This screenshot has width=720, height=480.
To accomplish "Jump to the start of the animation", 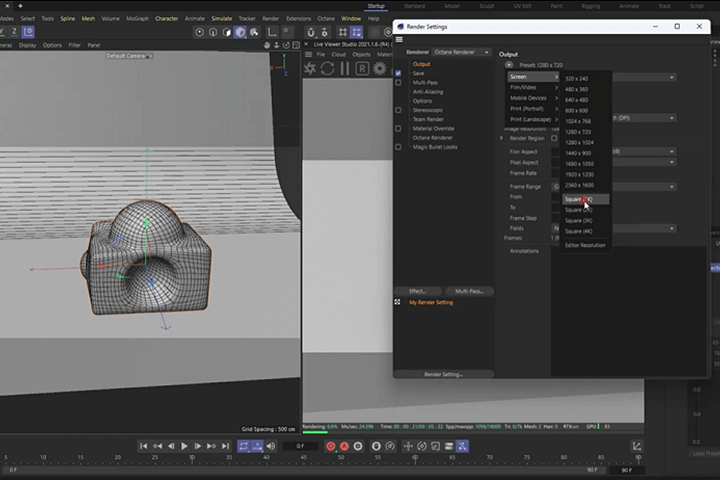I will pyautogui.click(x=144, y=446).
